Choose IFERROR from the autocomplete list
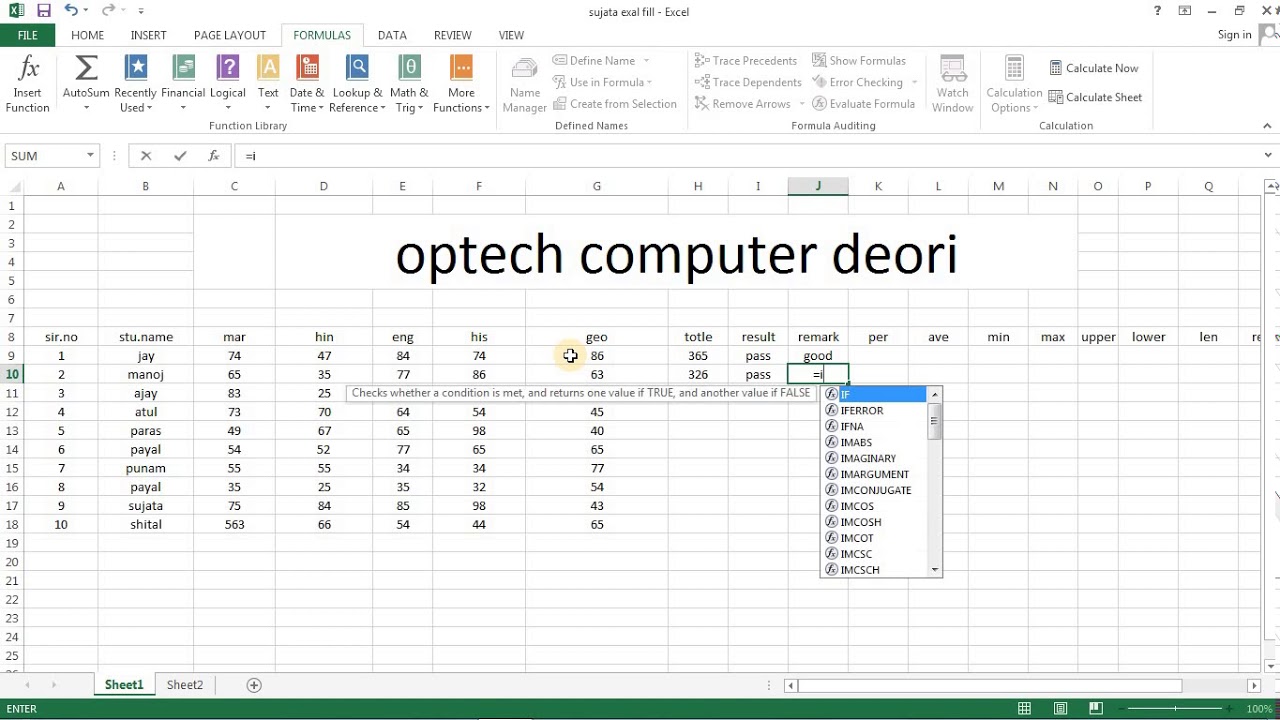Screen dimensions: 1280x720 (x=875, y=410)
